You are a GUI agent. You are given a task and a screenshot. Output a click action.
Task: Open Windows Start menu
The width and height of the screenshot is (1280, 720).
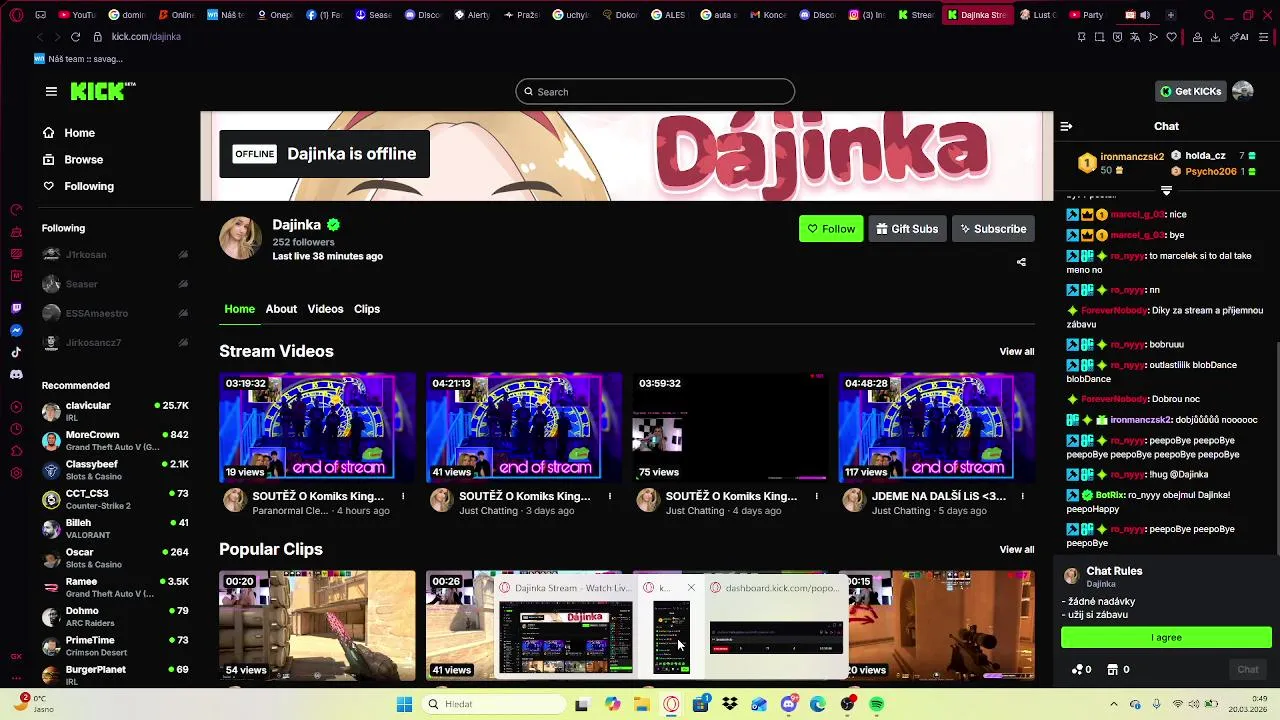404,705
